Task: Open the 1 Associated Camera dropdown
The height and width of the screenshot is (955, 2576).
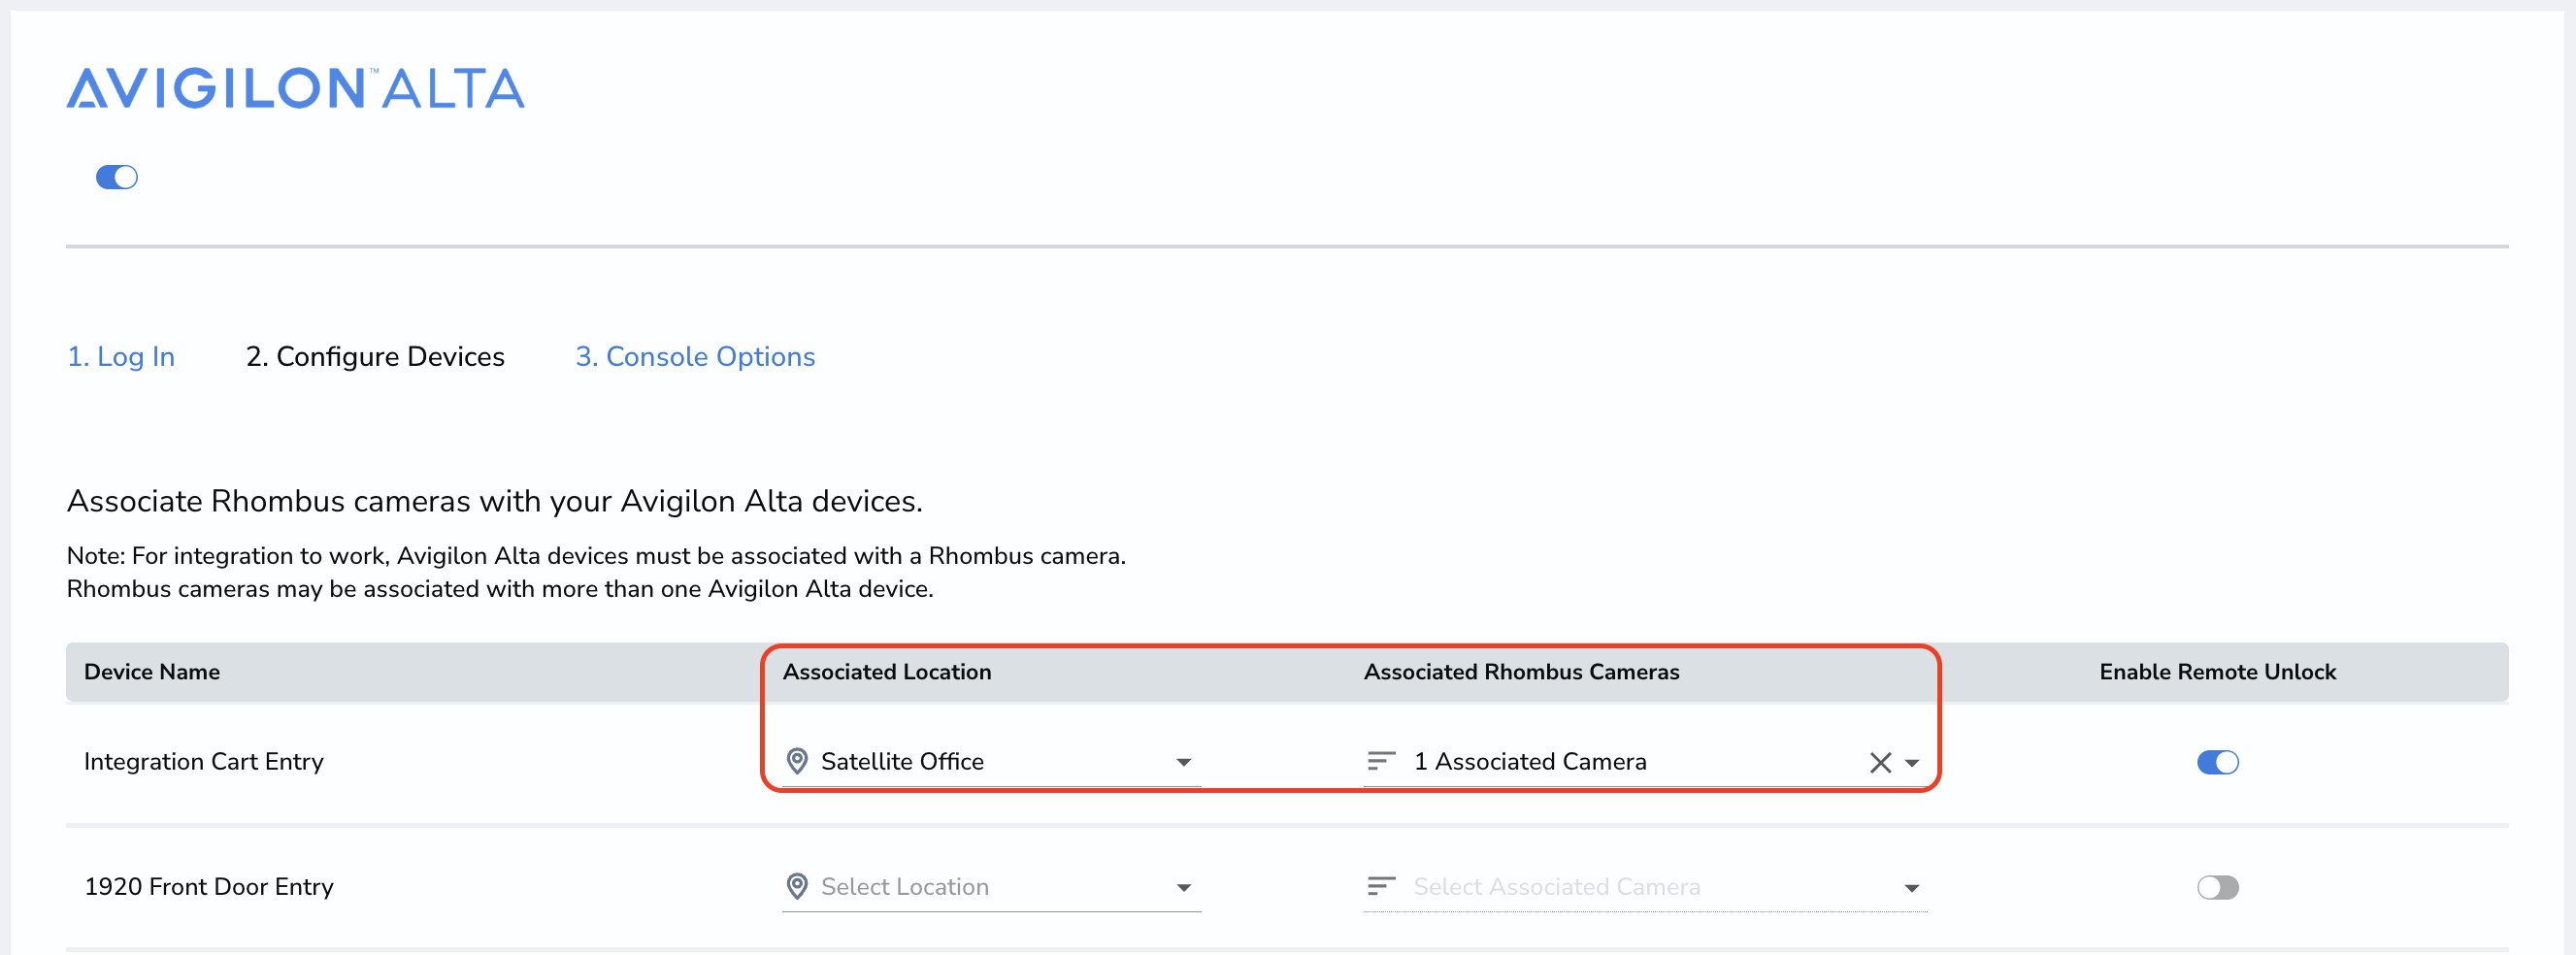Action: coord(1644,761)
